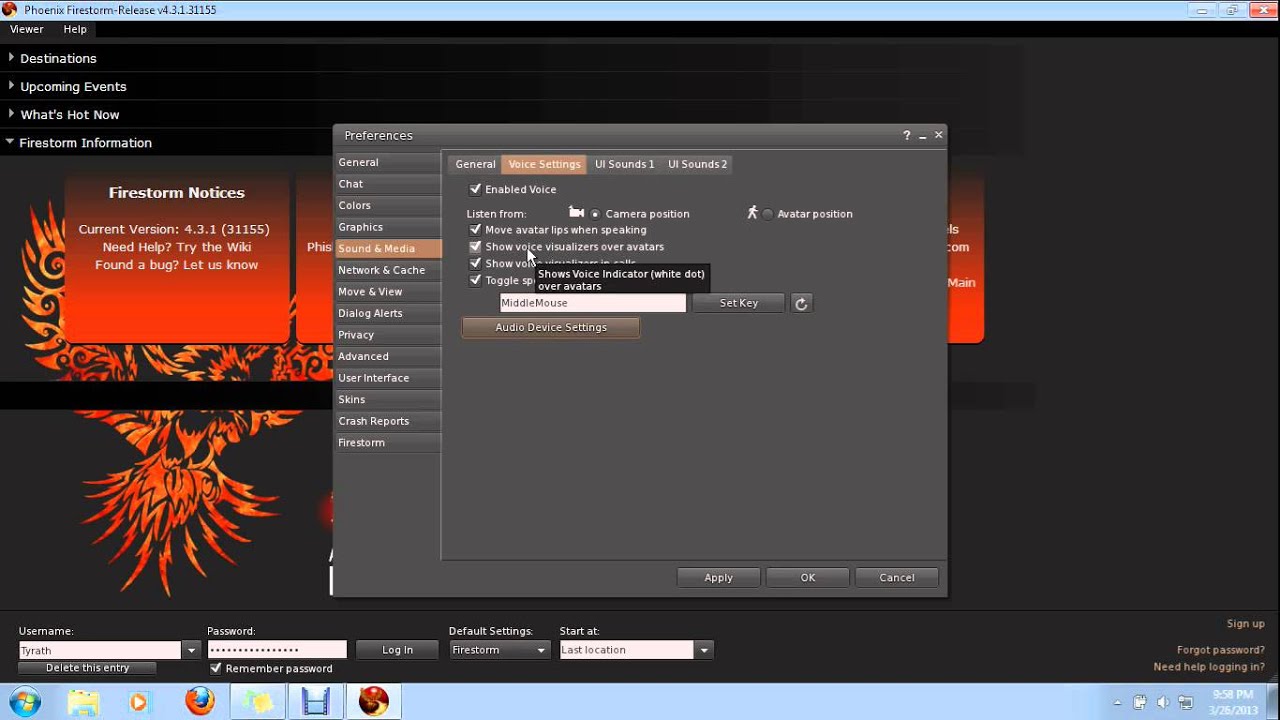The image size is (1280, 720).
Task: Click the avatar figure icon beside Avatar position
Action: (752, 213)
